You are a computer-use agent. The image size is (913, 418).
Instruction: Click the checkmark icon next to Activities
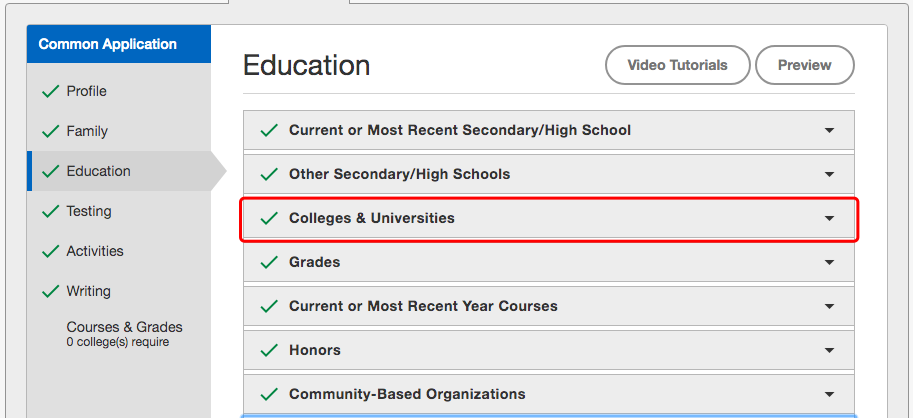pos(51,251)
